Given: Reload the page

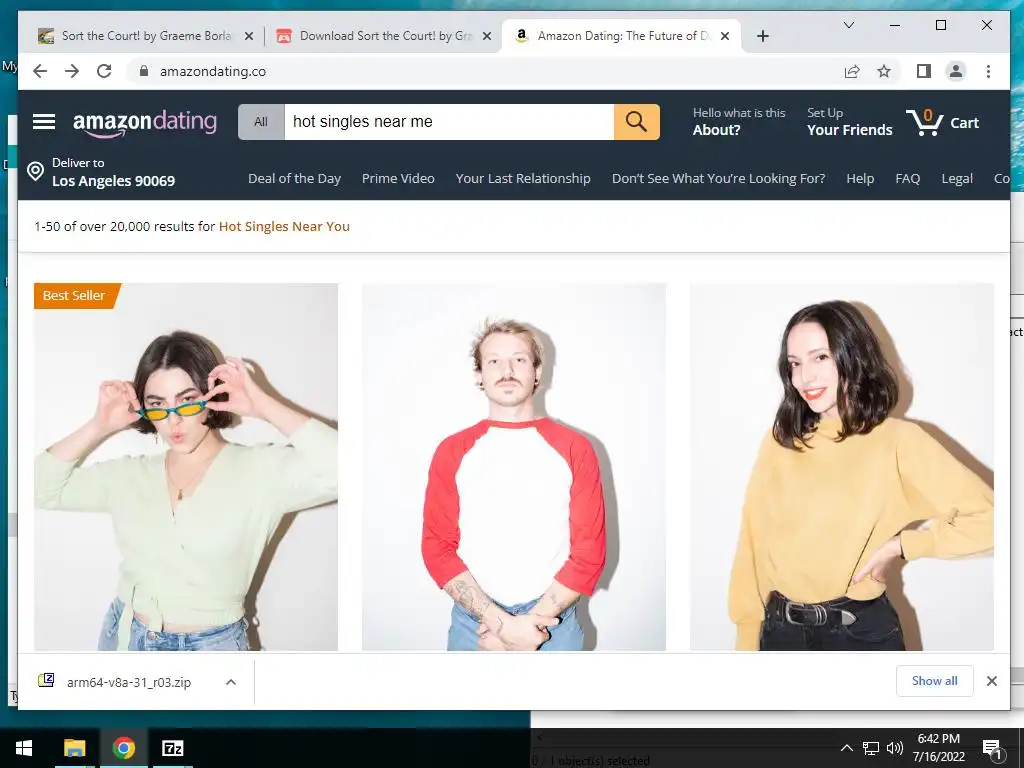Looking at the screenshot, I should pos(104,71).
